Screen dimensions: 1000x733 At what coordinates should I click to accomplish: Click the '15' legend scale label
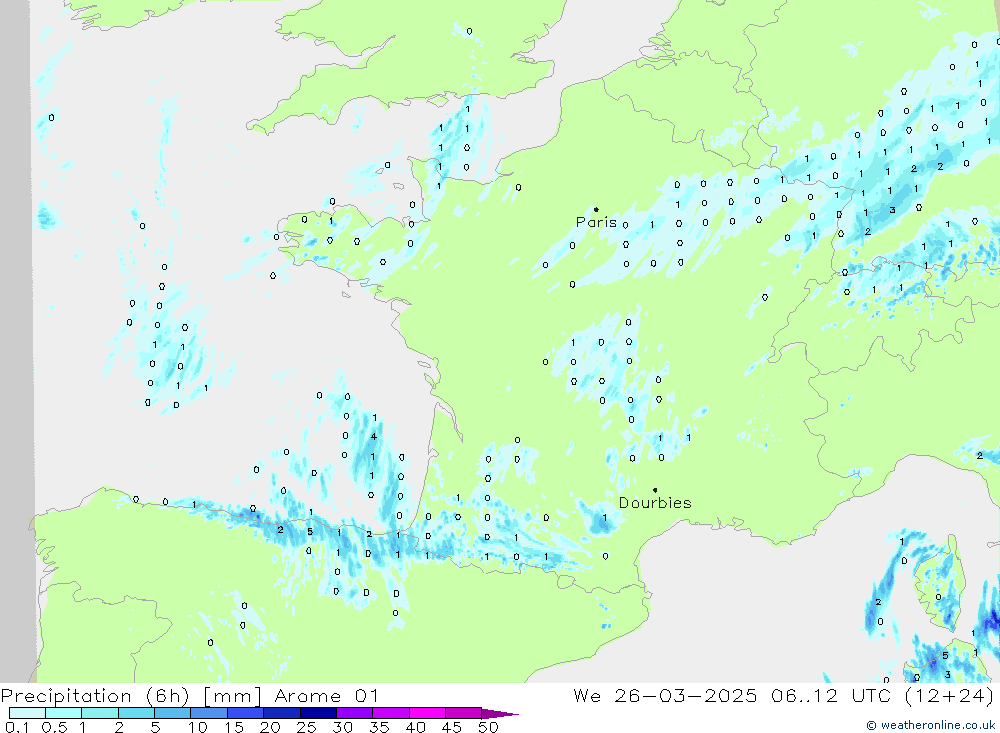(234, 727)
